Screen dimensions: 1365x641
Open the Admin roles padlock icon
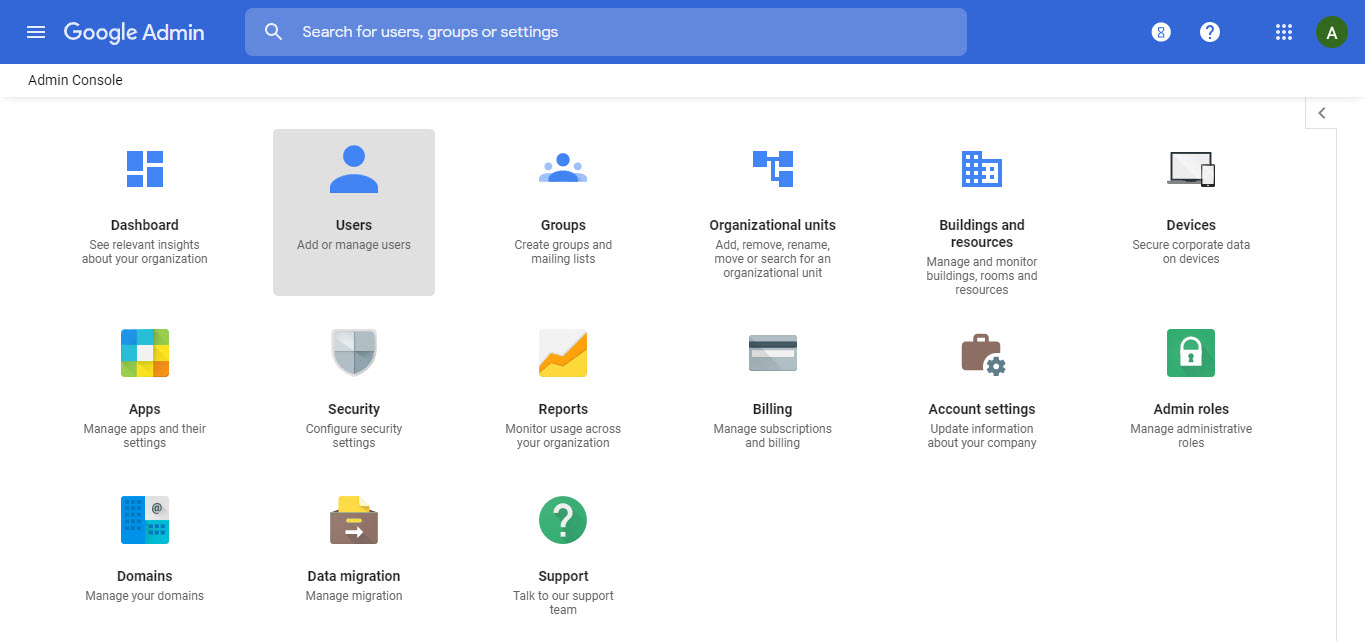pos(1191,353)
